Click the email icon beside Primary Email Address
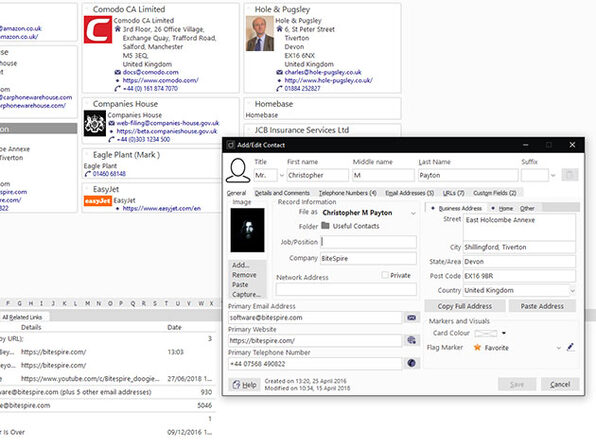Image resolution: width=596 pixels, height=447 pixels. (x=411, y=317)
